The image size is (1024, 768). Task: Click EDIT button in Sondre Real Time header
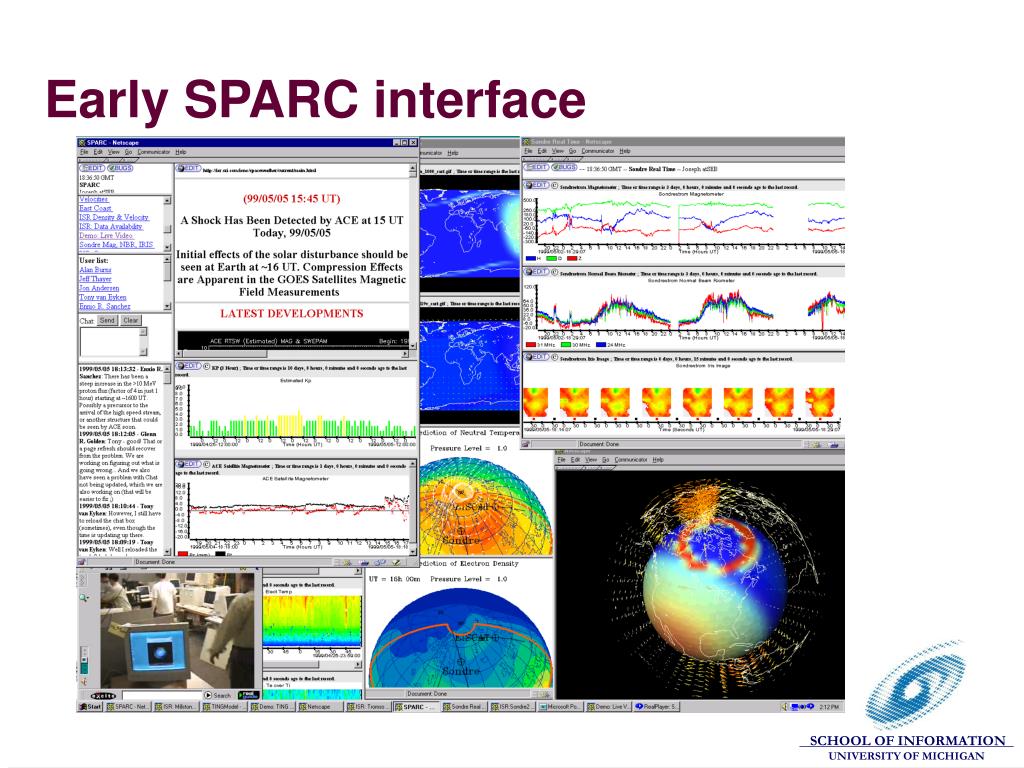click(x=537, y=167)
